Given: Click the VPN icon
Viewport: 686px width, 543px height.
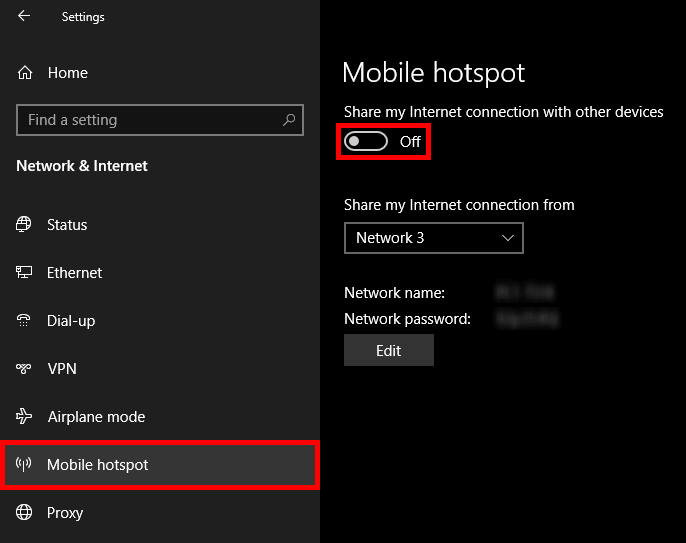Looking at the screenshot, I should pos(24,368).
